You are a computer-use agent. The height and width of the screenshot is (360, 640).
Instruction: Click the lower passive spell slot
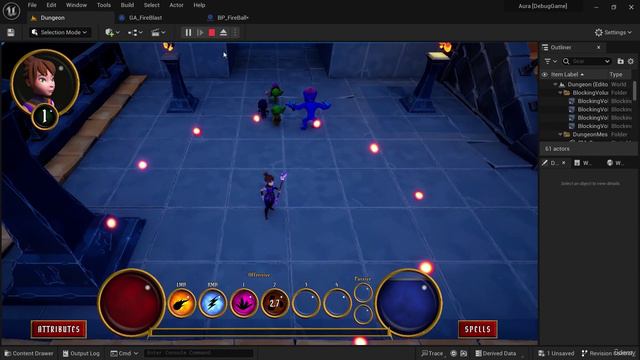(363, 315)
